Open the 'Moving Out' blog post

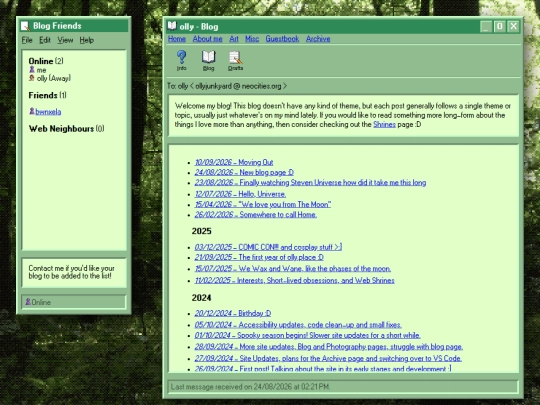(234, 162)
